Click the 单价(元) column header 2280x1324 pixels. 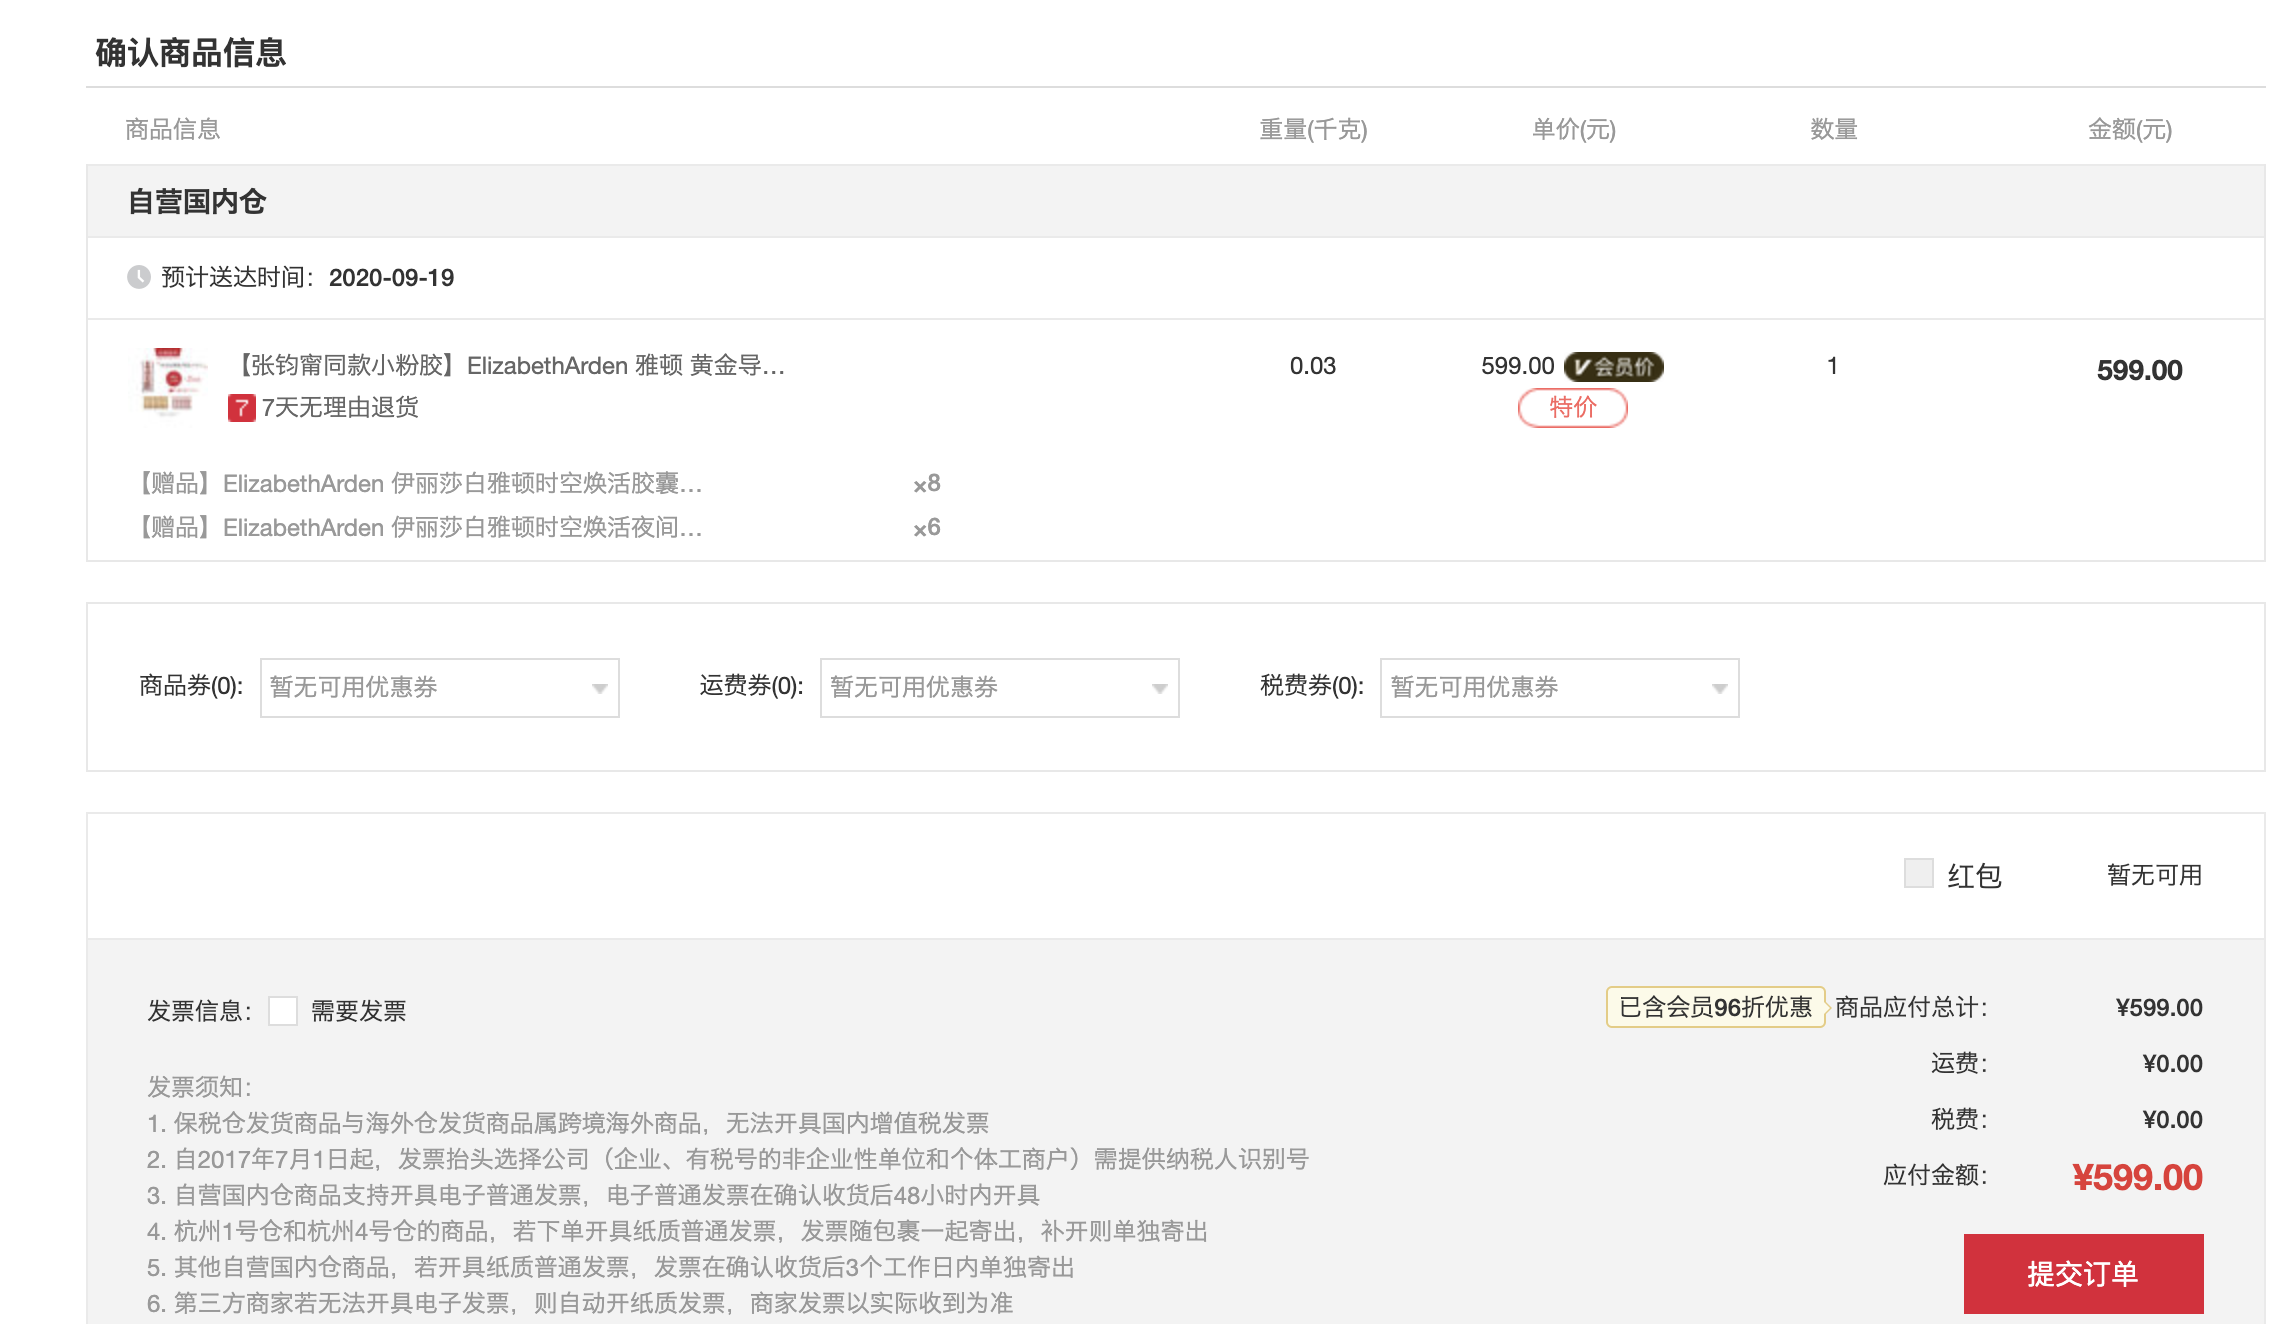point(1574,130)
